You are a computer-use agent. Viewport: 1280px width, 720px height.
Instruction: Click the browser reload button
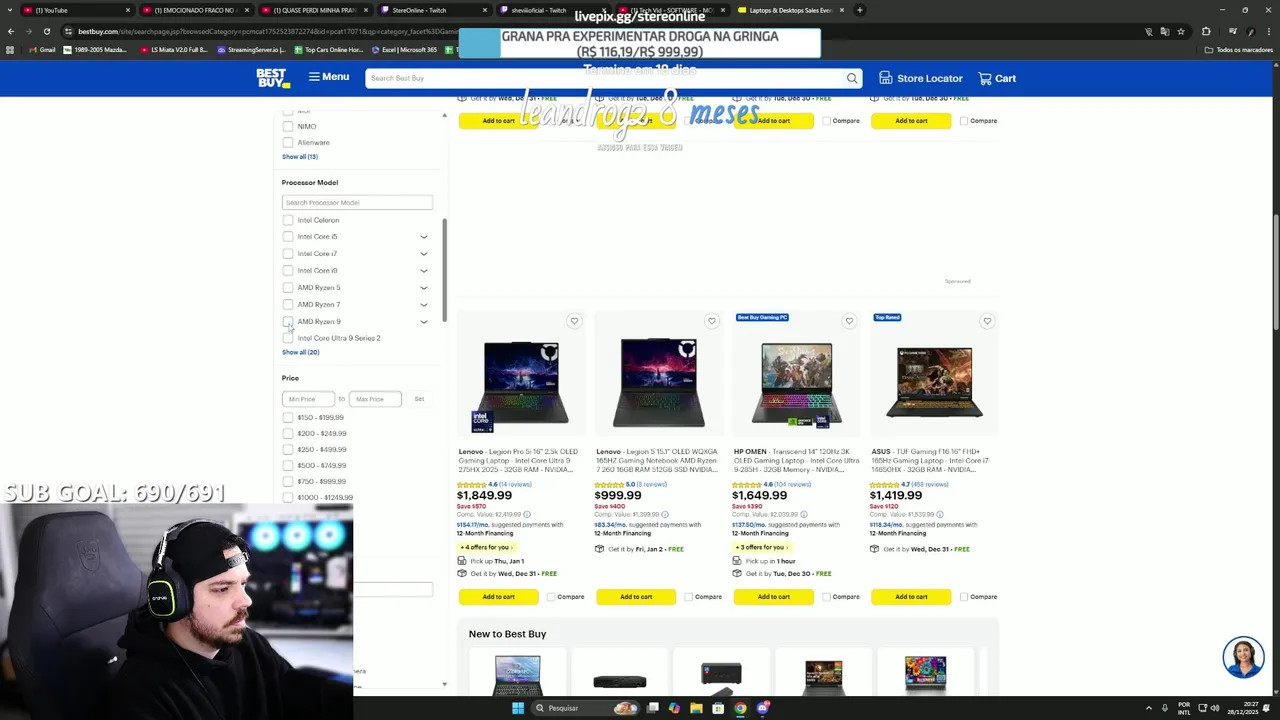[x=46, y=31]
